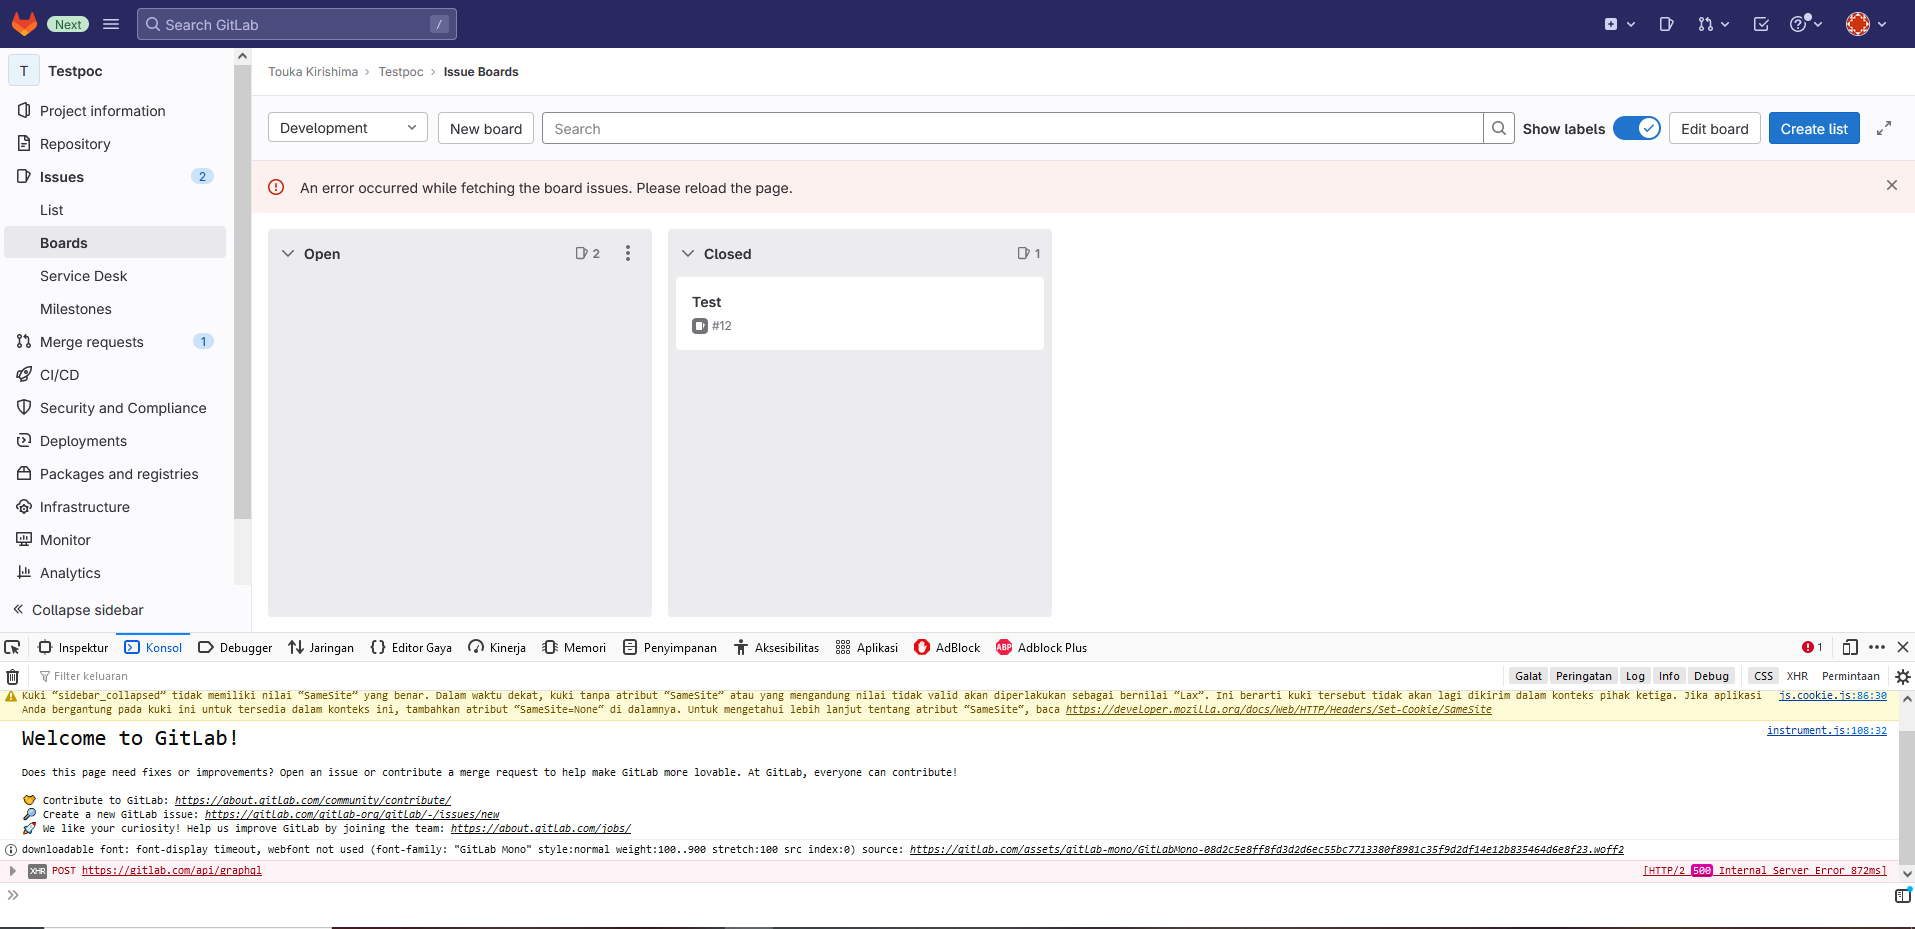Click the Create list button
The image size is (1915, 929).
tap(1813, 128)
